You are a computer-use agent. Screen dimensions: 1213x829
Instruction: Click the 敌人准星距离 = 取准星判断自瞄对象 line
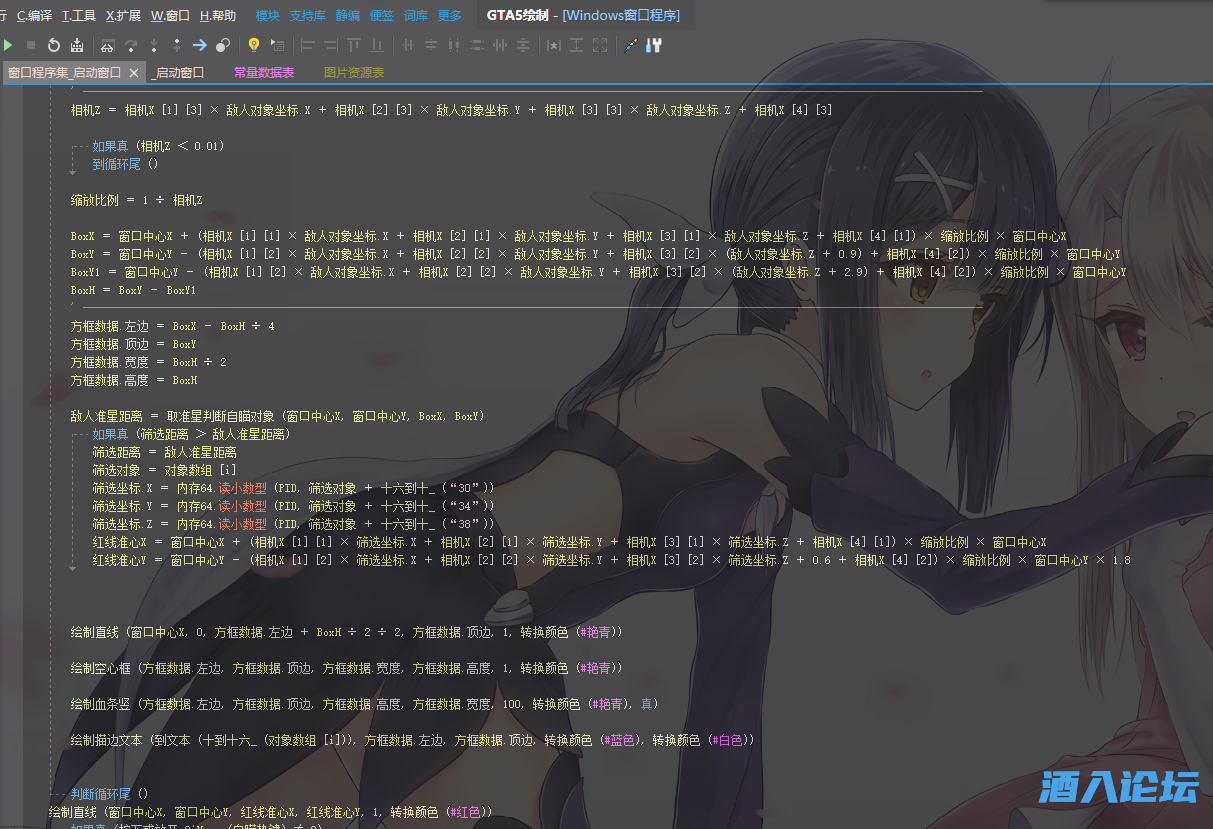277,416
